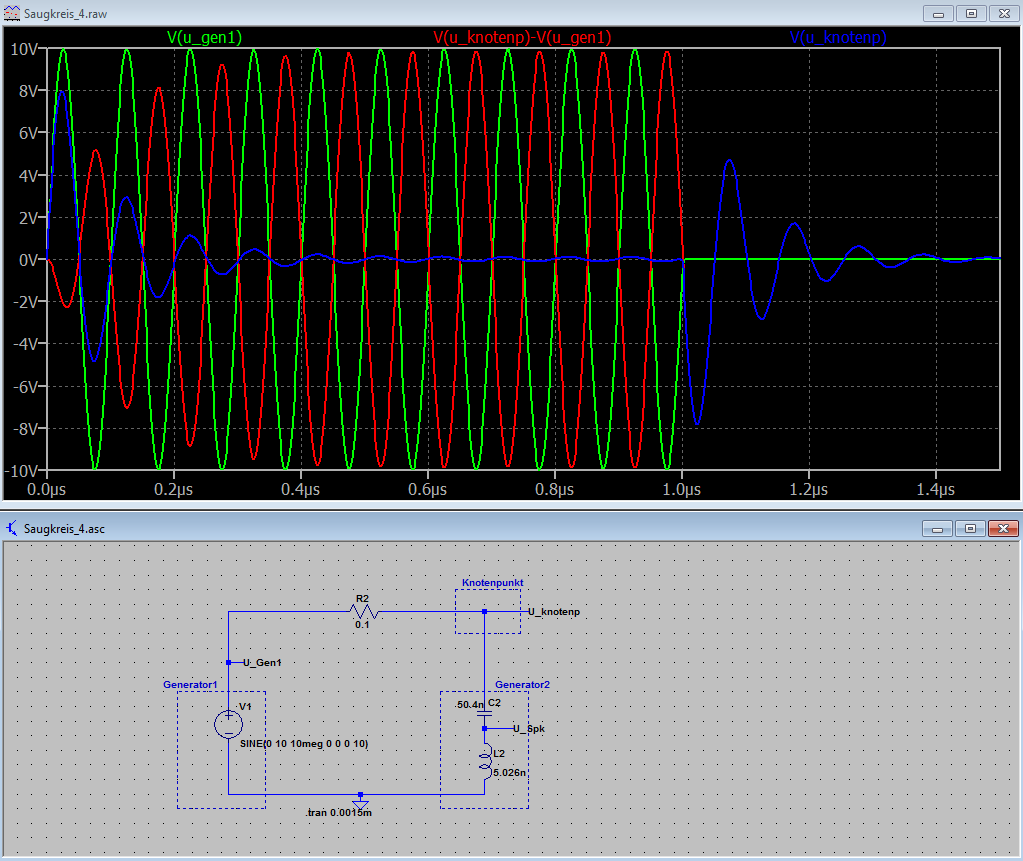Click the C2 capacitor symbol
1023x861 pixels.
(x=484, y=714)
